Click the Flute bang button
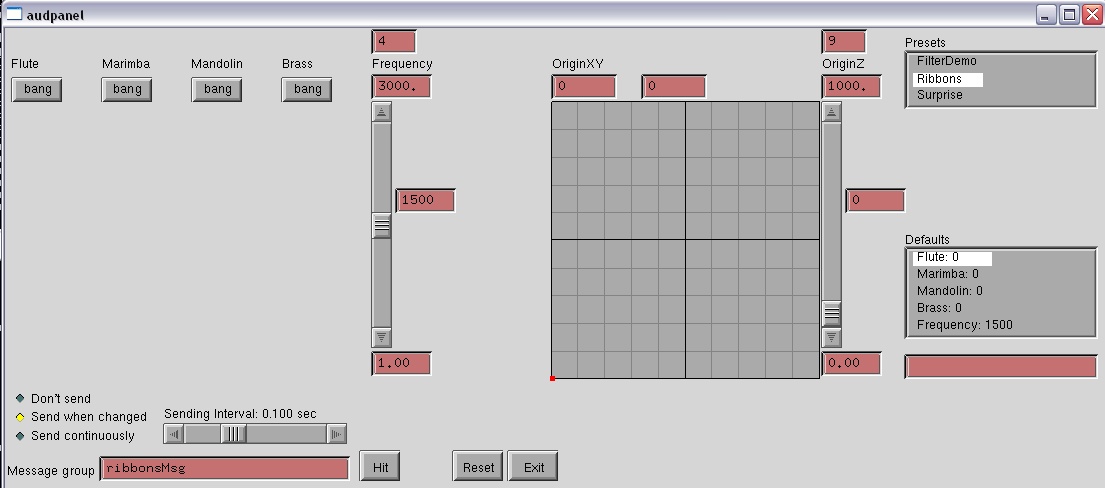Viewport: 1105px width, 488px height. 37,89
